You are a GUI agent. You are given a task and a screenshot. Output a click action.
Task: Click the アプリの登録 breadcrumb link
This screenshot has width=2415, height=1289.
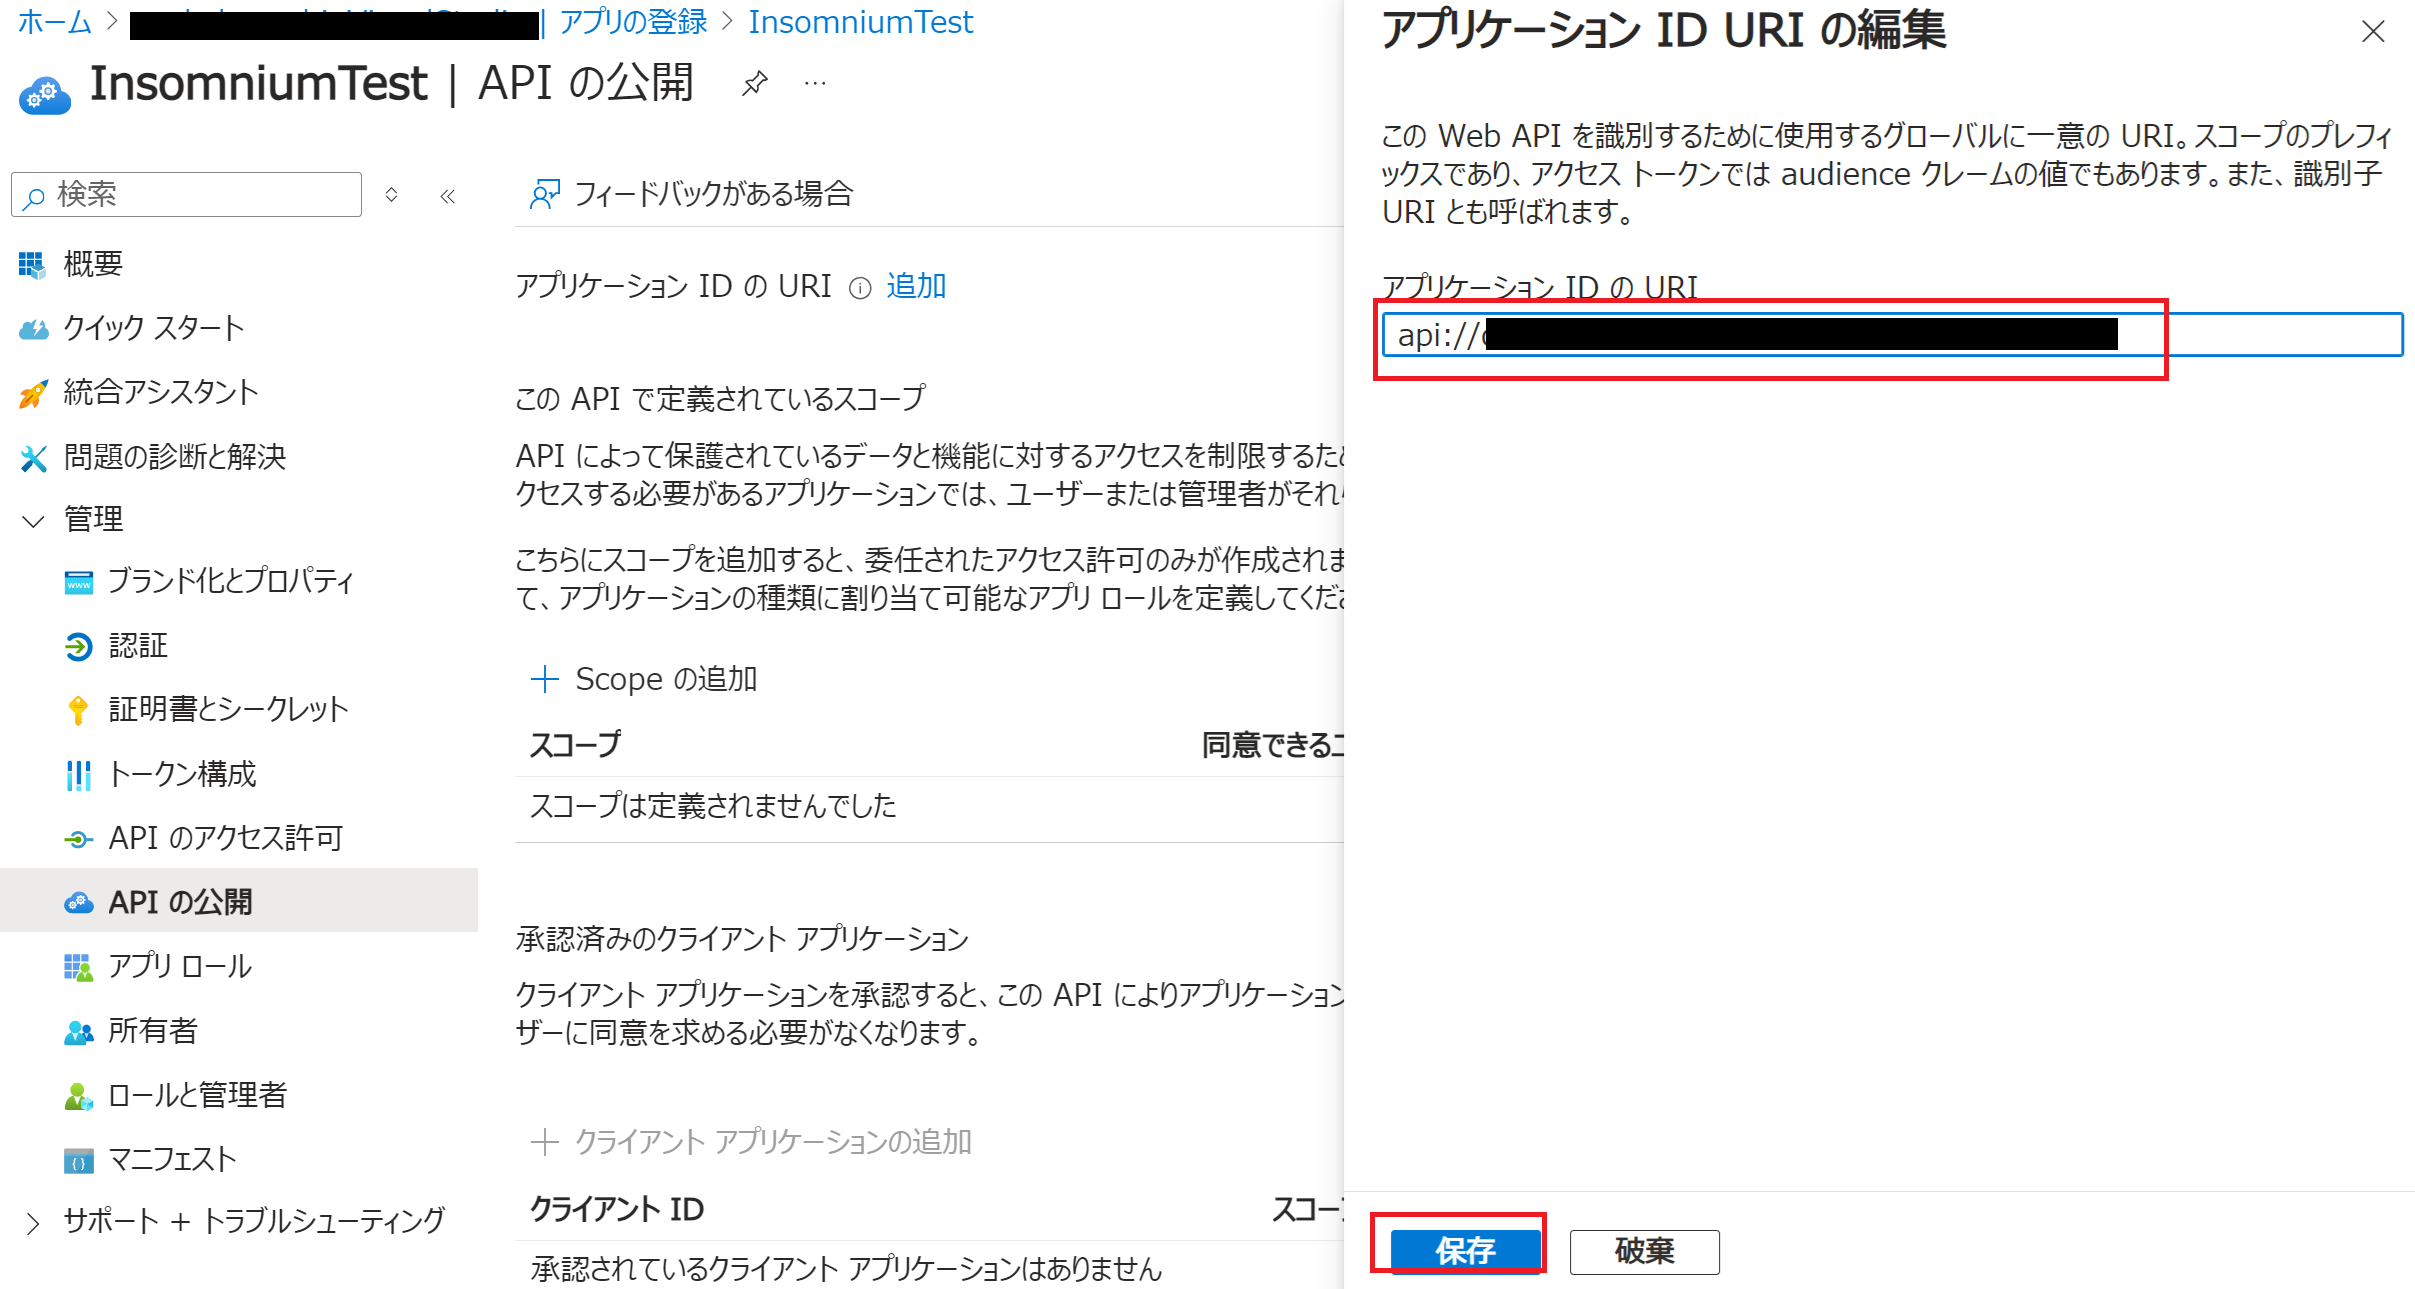[633, 22]
